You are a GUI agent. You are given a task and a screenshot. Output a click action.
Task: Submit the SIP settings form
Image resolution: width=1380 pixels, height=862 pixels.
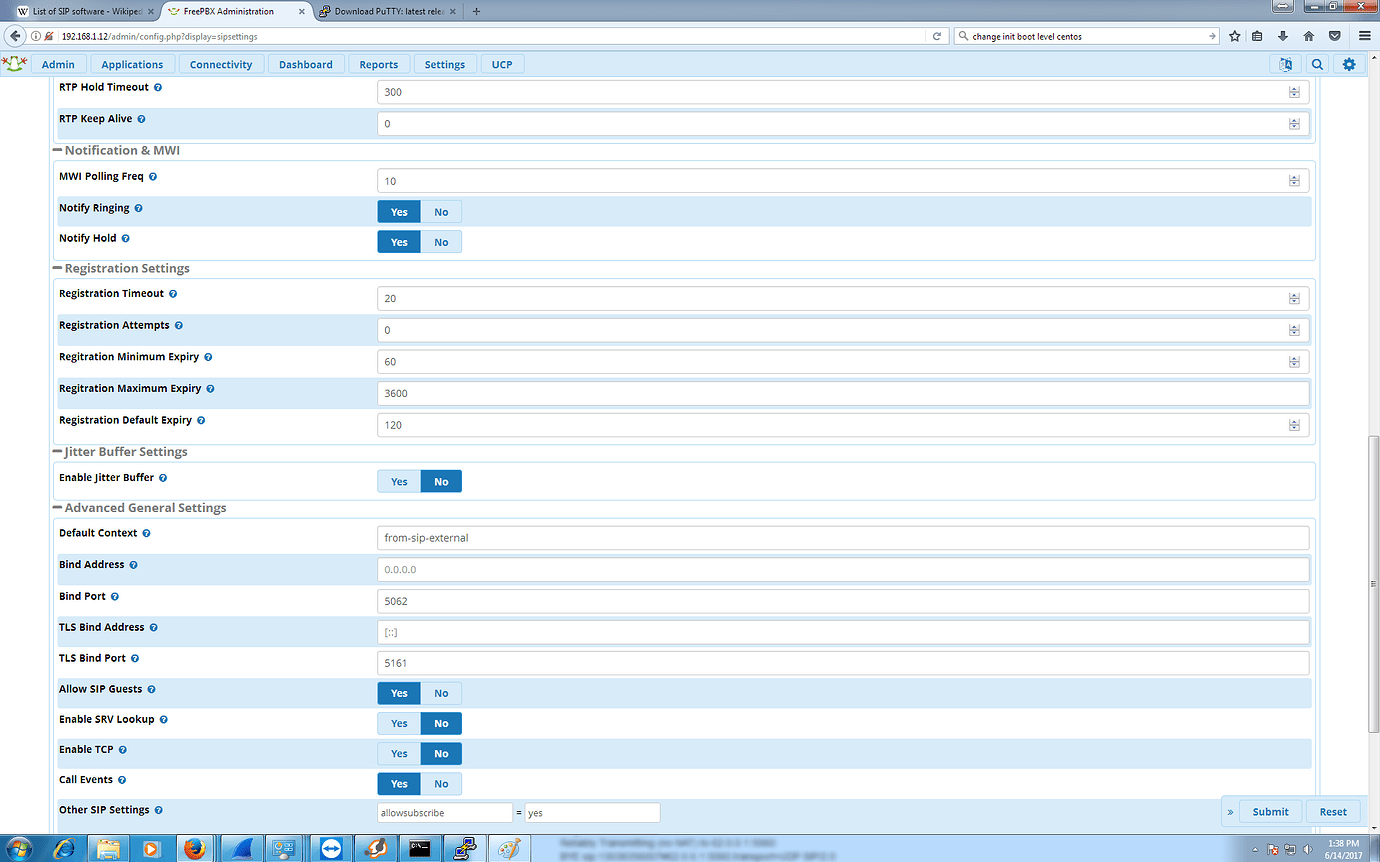tap(1270, 811)
